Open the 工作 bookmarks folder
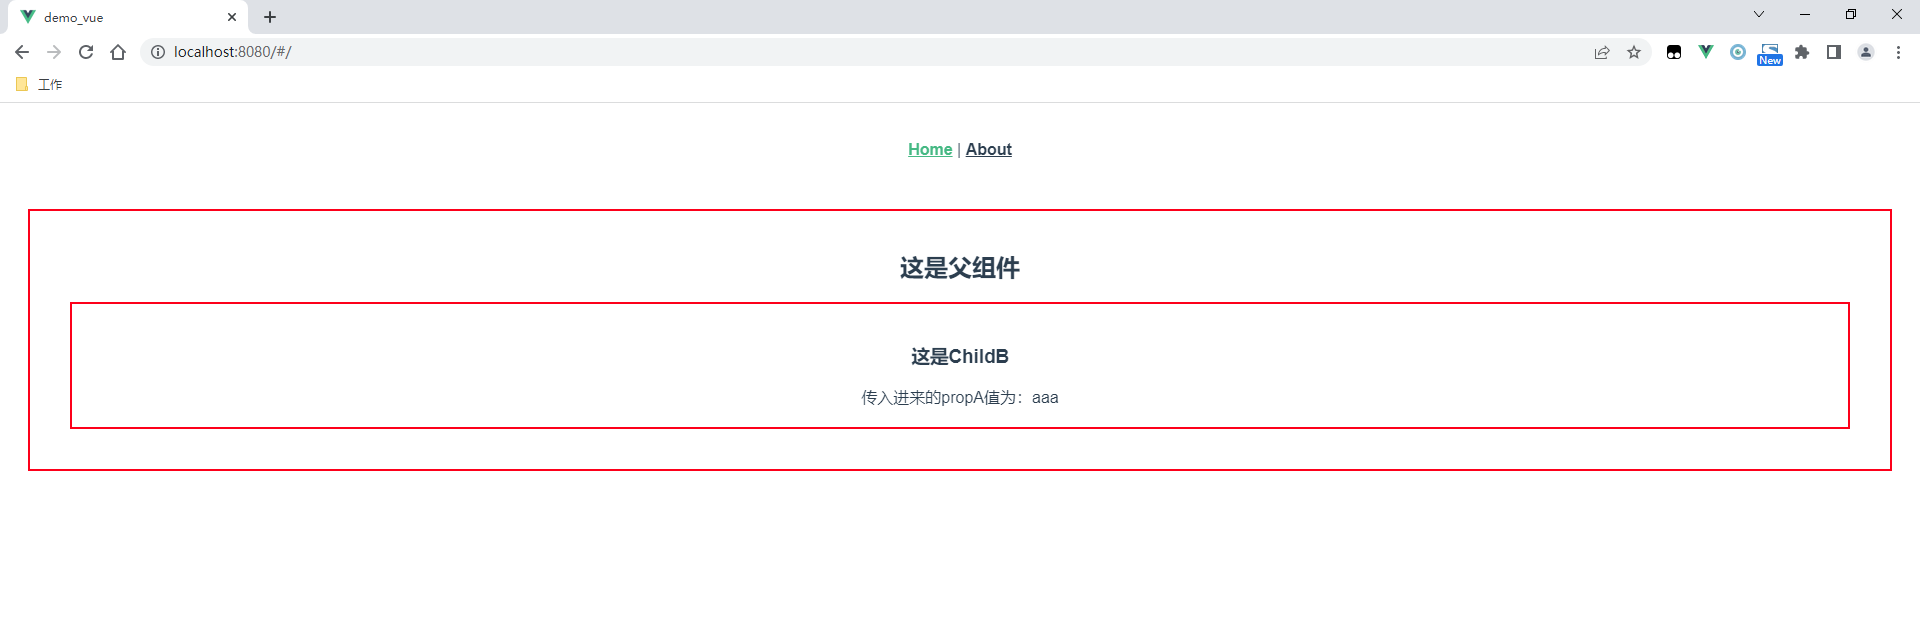The width and height of the screenshot is (1920, 637). click(40, 85)
